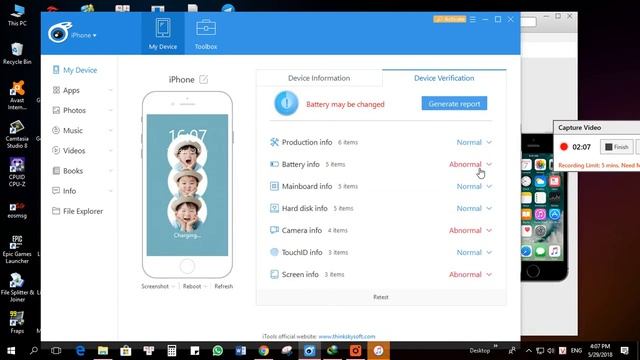Click the iTools eye logo
This screenshot has height=360, width=640.
59,33
